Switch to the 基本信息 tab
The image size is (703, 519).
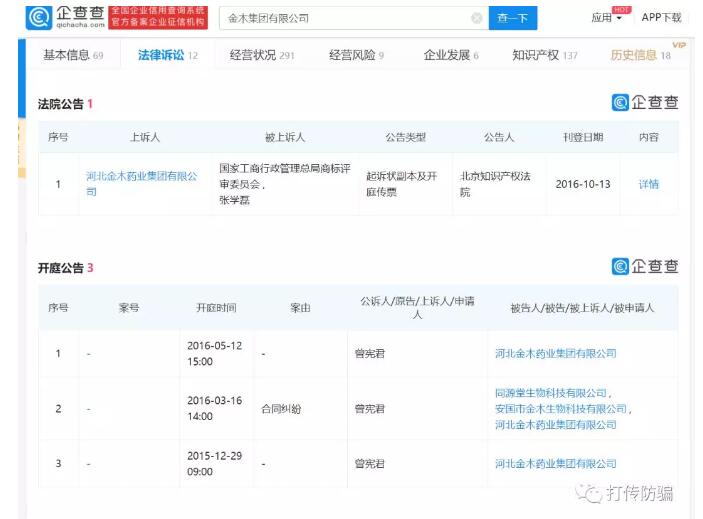coord(73,55)
